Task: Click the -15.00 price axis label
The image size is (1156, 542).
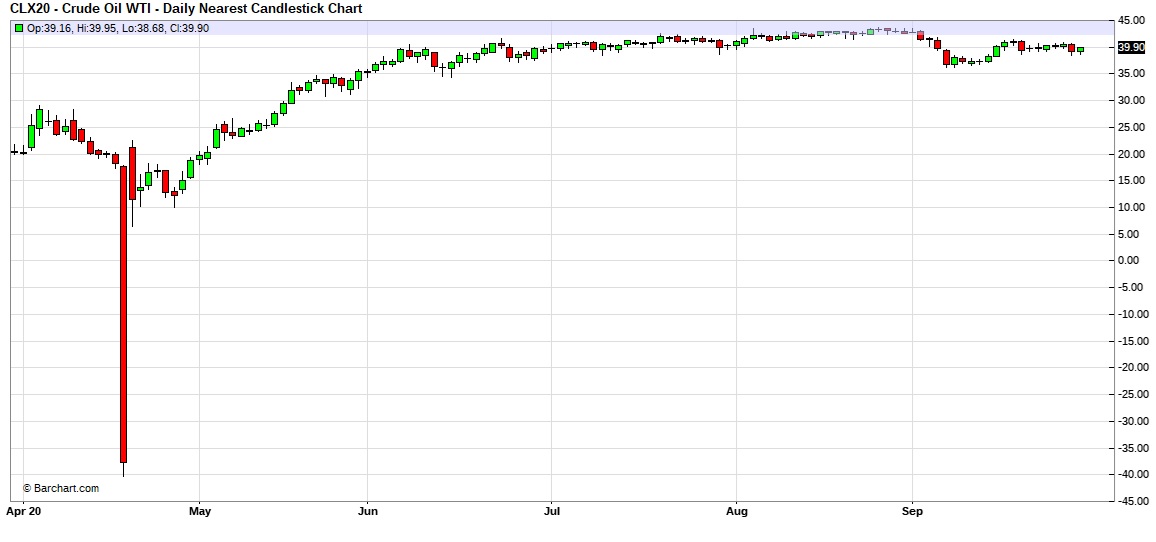Action: [1131, 341]
